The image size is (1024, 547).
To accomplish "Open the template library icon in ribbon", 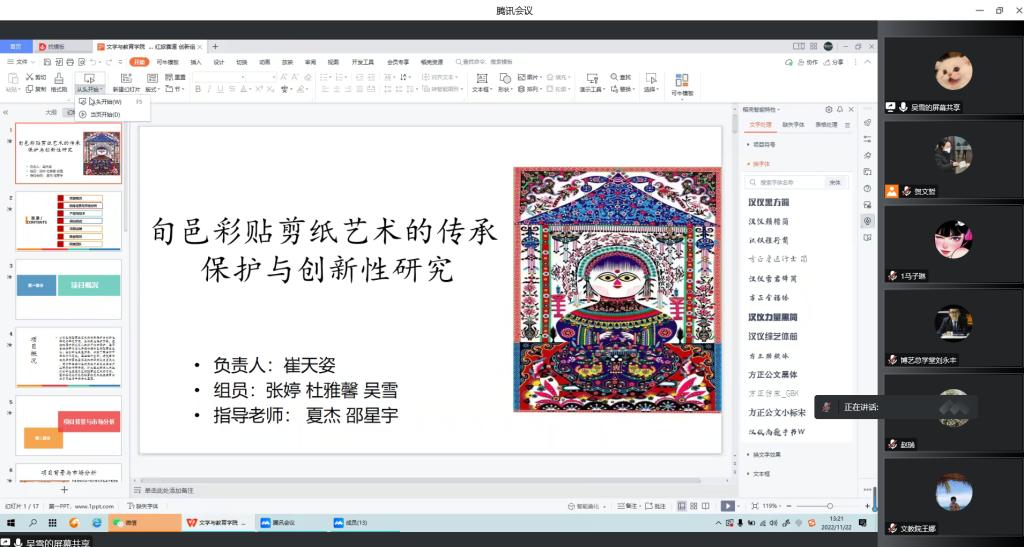I will click(x=682, y=80).
